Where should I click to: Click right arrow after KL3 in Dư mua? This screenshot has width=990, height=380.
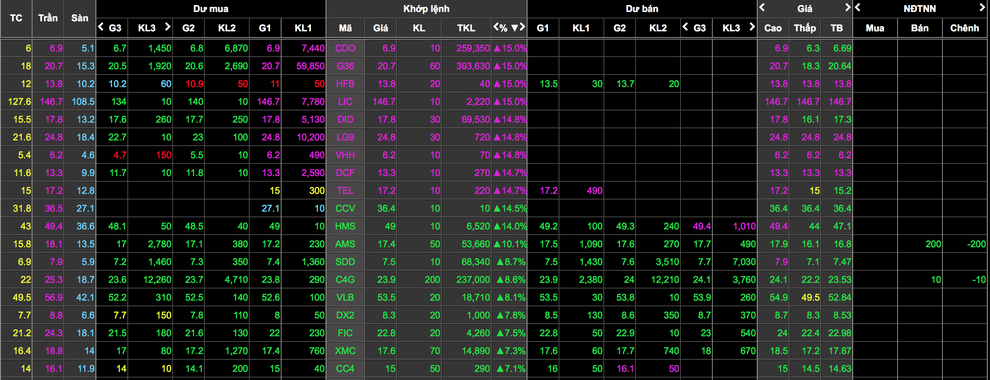pyautogui.click(x=167, y=27)
